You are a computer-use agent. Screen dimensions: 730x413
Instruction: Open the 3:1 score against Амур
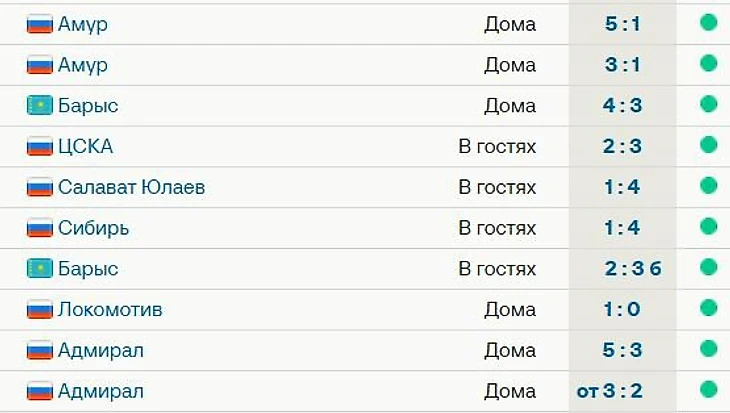point(622,65)
